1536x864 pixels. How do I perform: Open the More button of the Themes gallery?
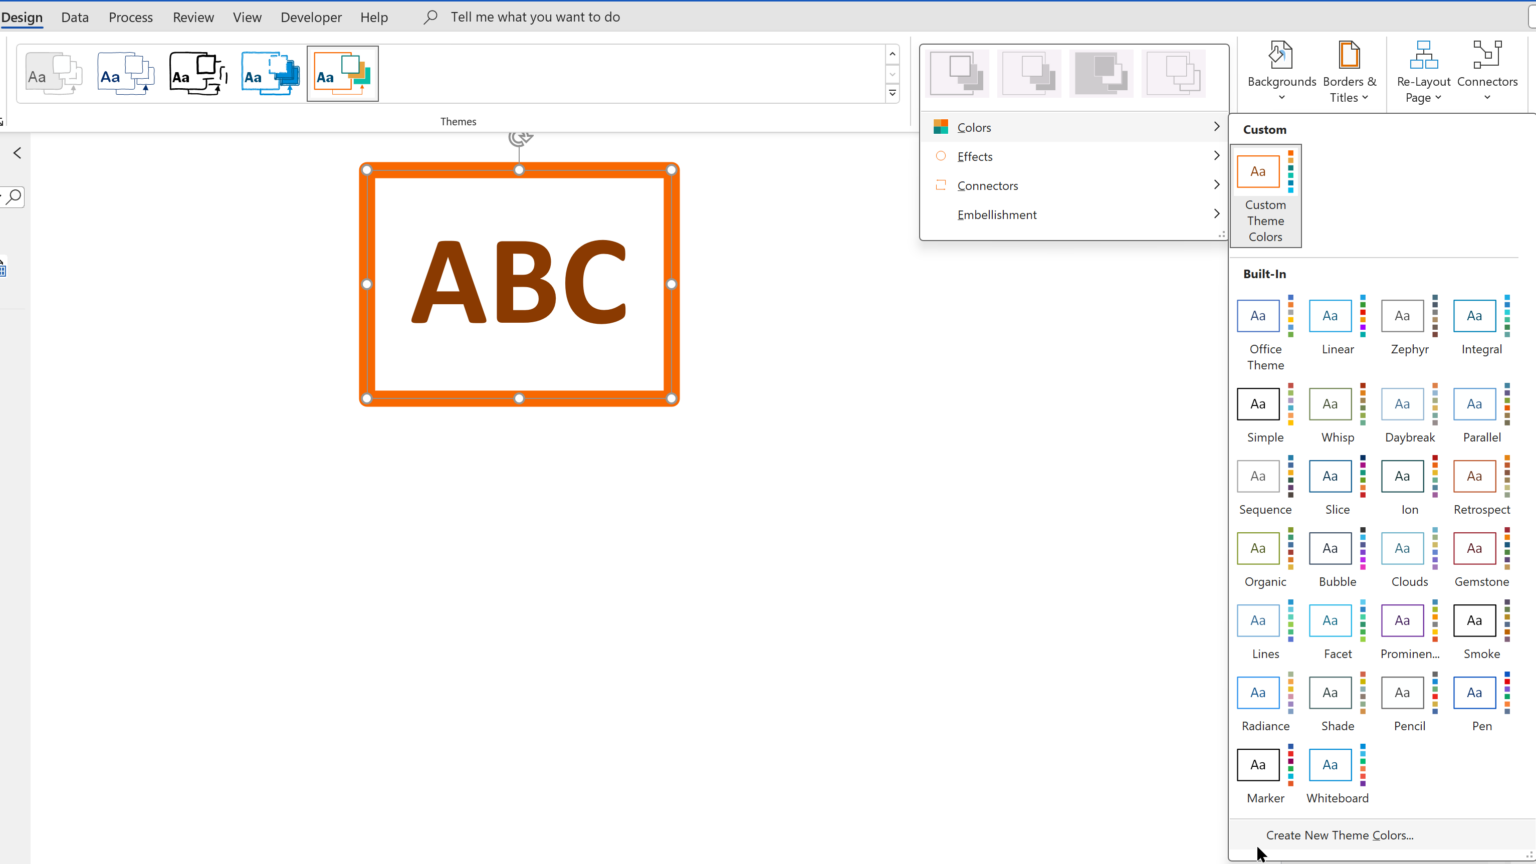[x=891, y=93]
